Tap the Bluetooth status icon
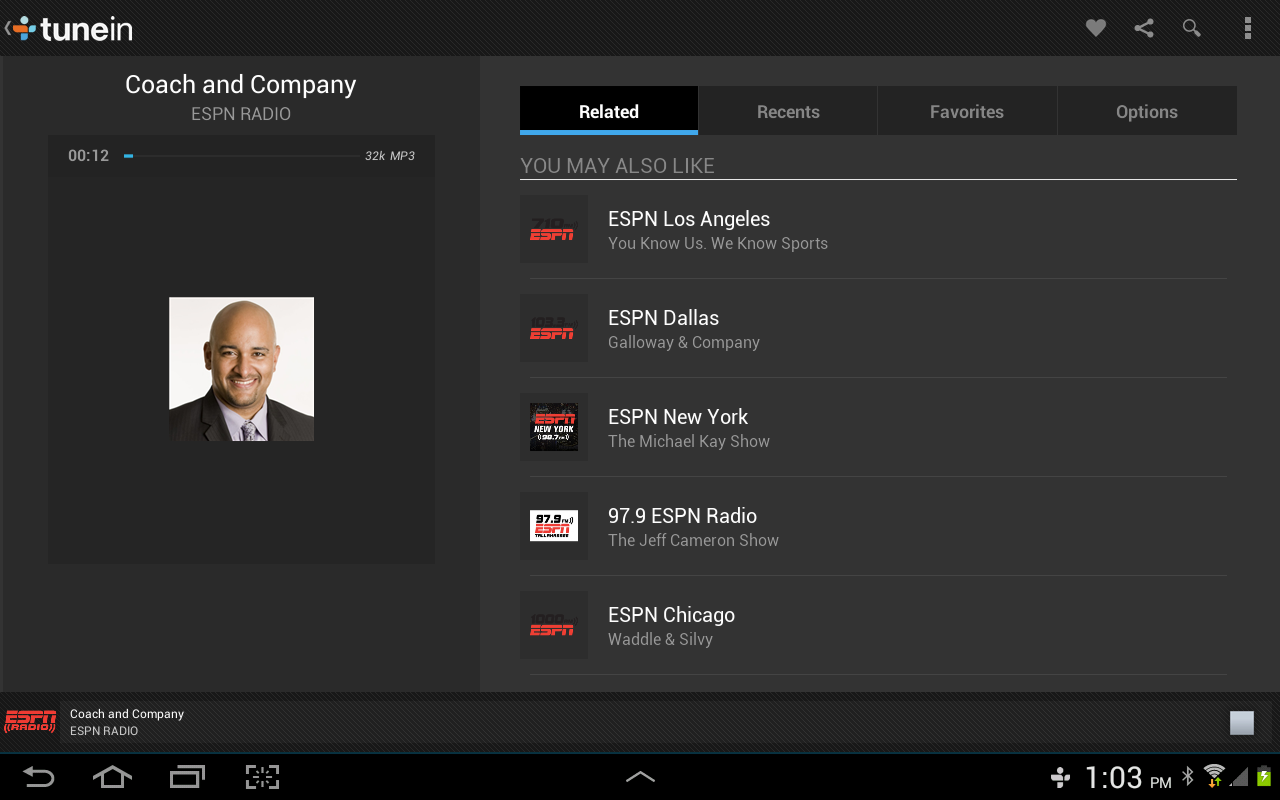Image resolution: width=1280 pixels, height=800 pixels. coord(1188,776)
